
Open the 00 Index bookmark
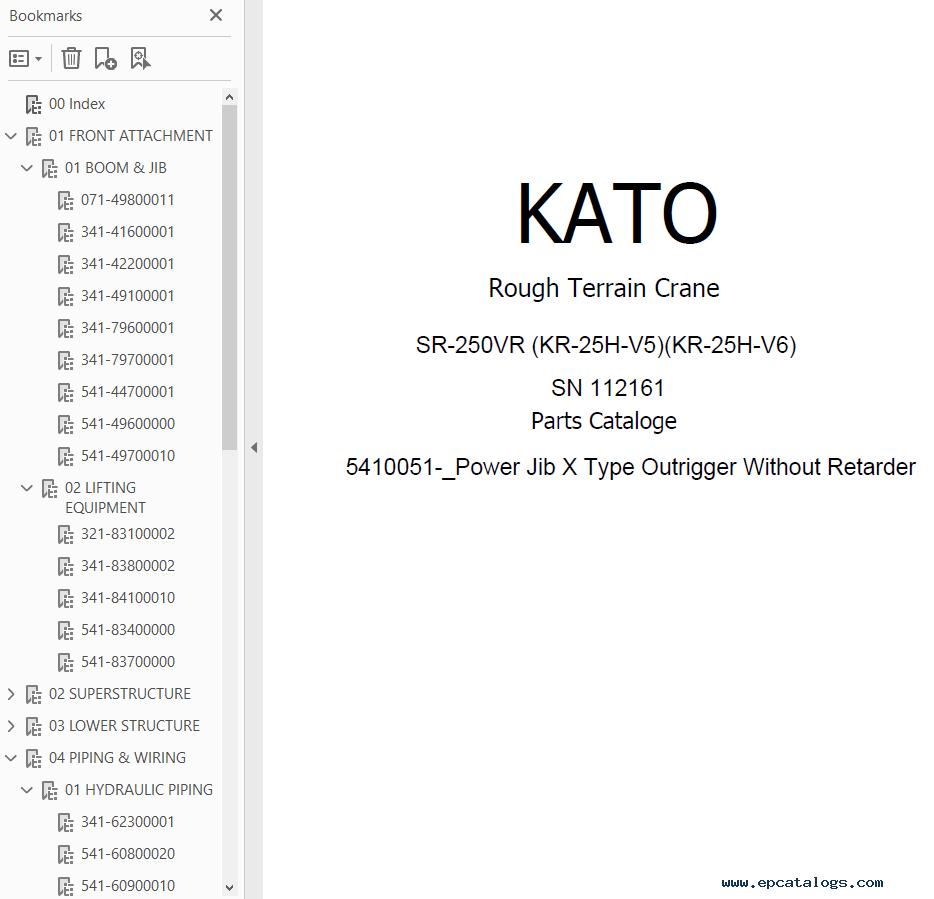tap(77, 104)
